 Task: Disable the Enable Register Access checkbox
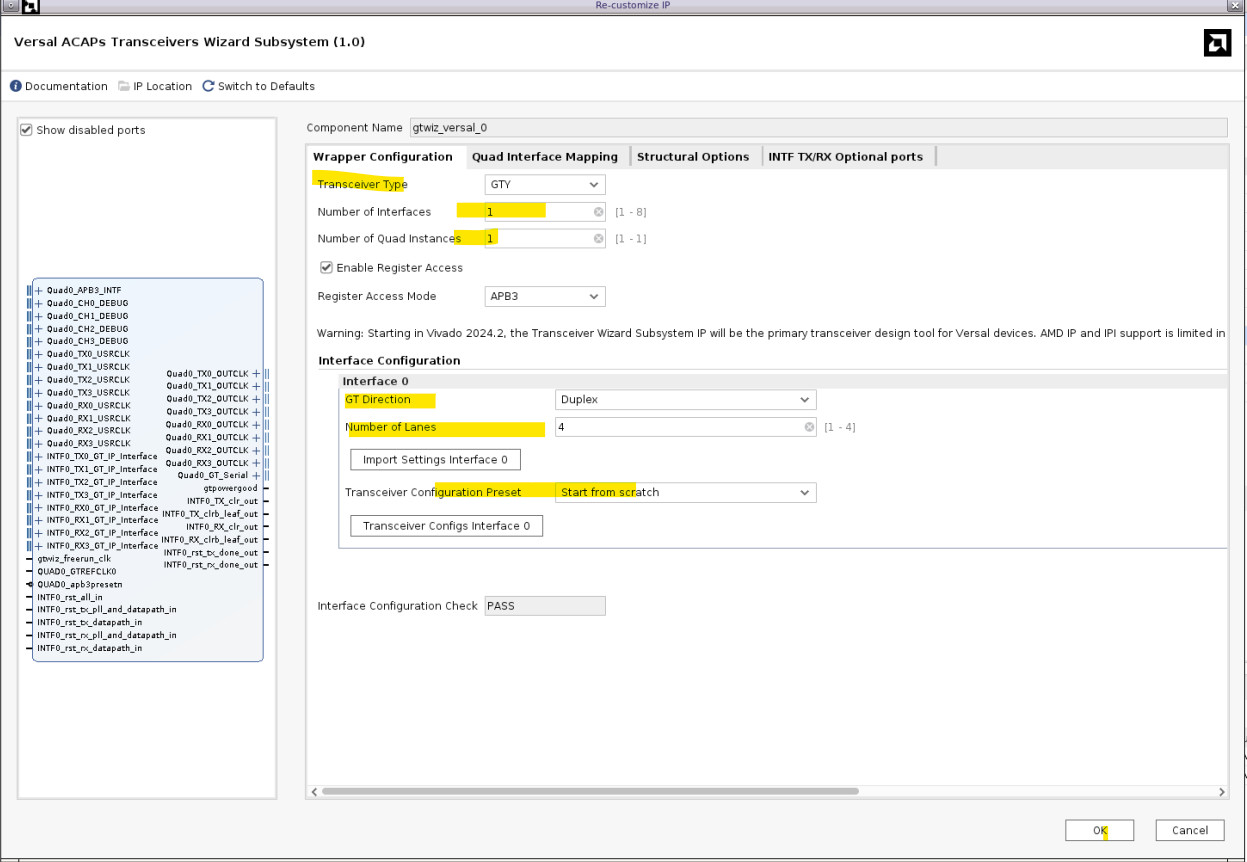coord(326,268)
